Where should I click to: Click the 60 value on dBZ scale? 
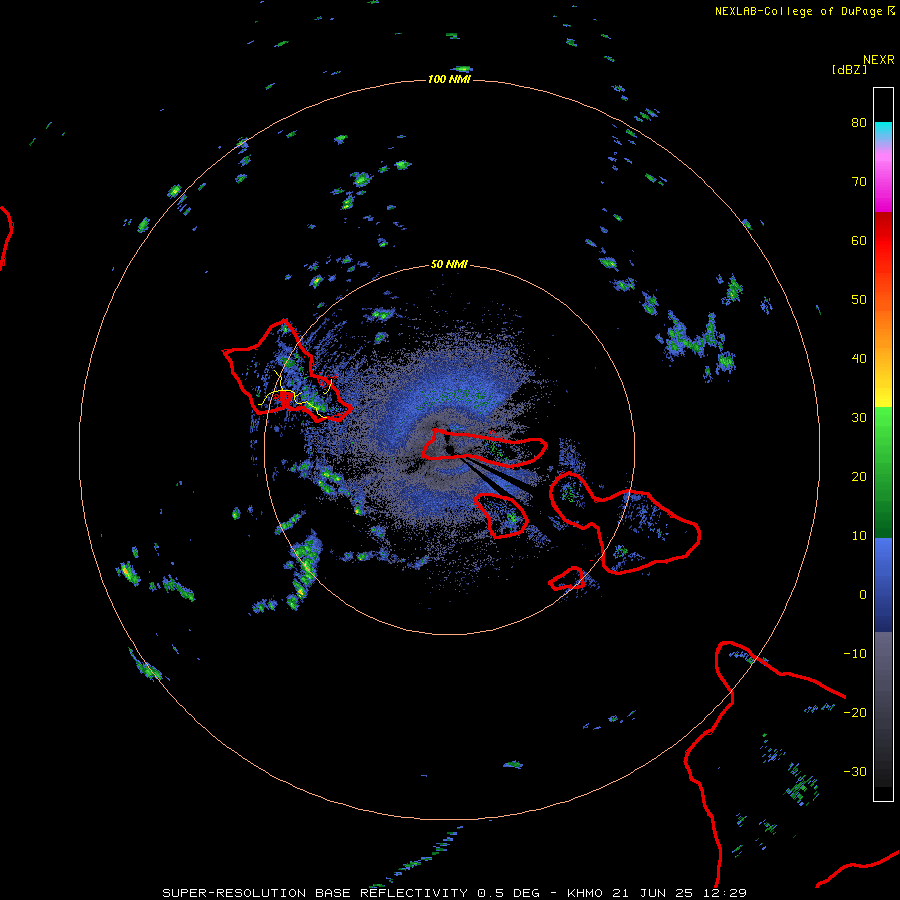[859, 240]
